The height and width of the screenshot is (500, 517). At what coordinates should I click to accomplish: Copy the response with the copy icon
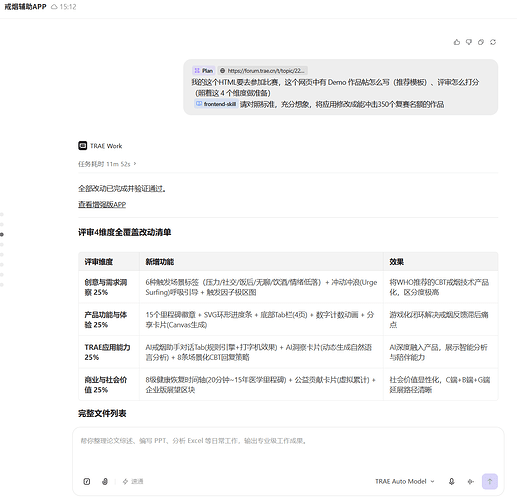(481, 42)
